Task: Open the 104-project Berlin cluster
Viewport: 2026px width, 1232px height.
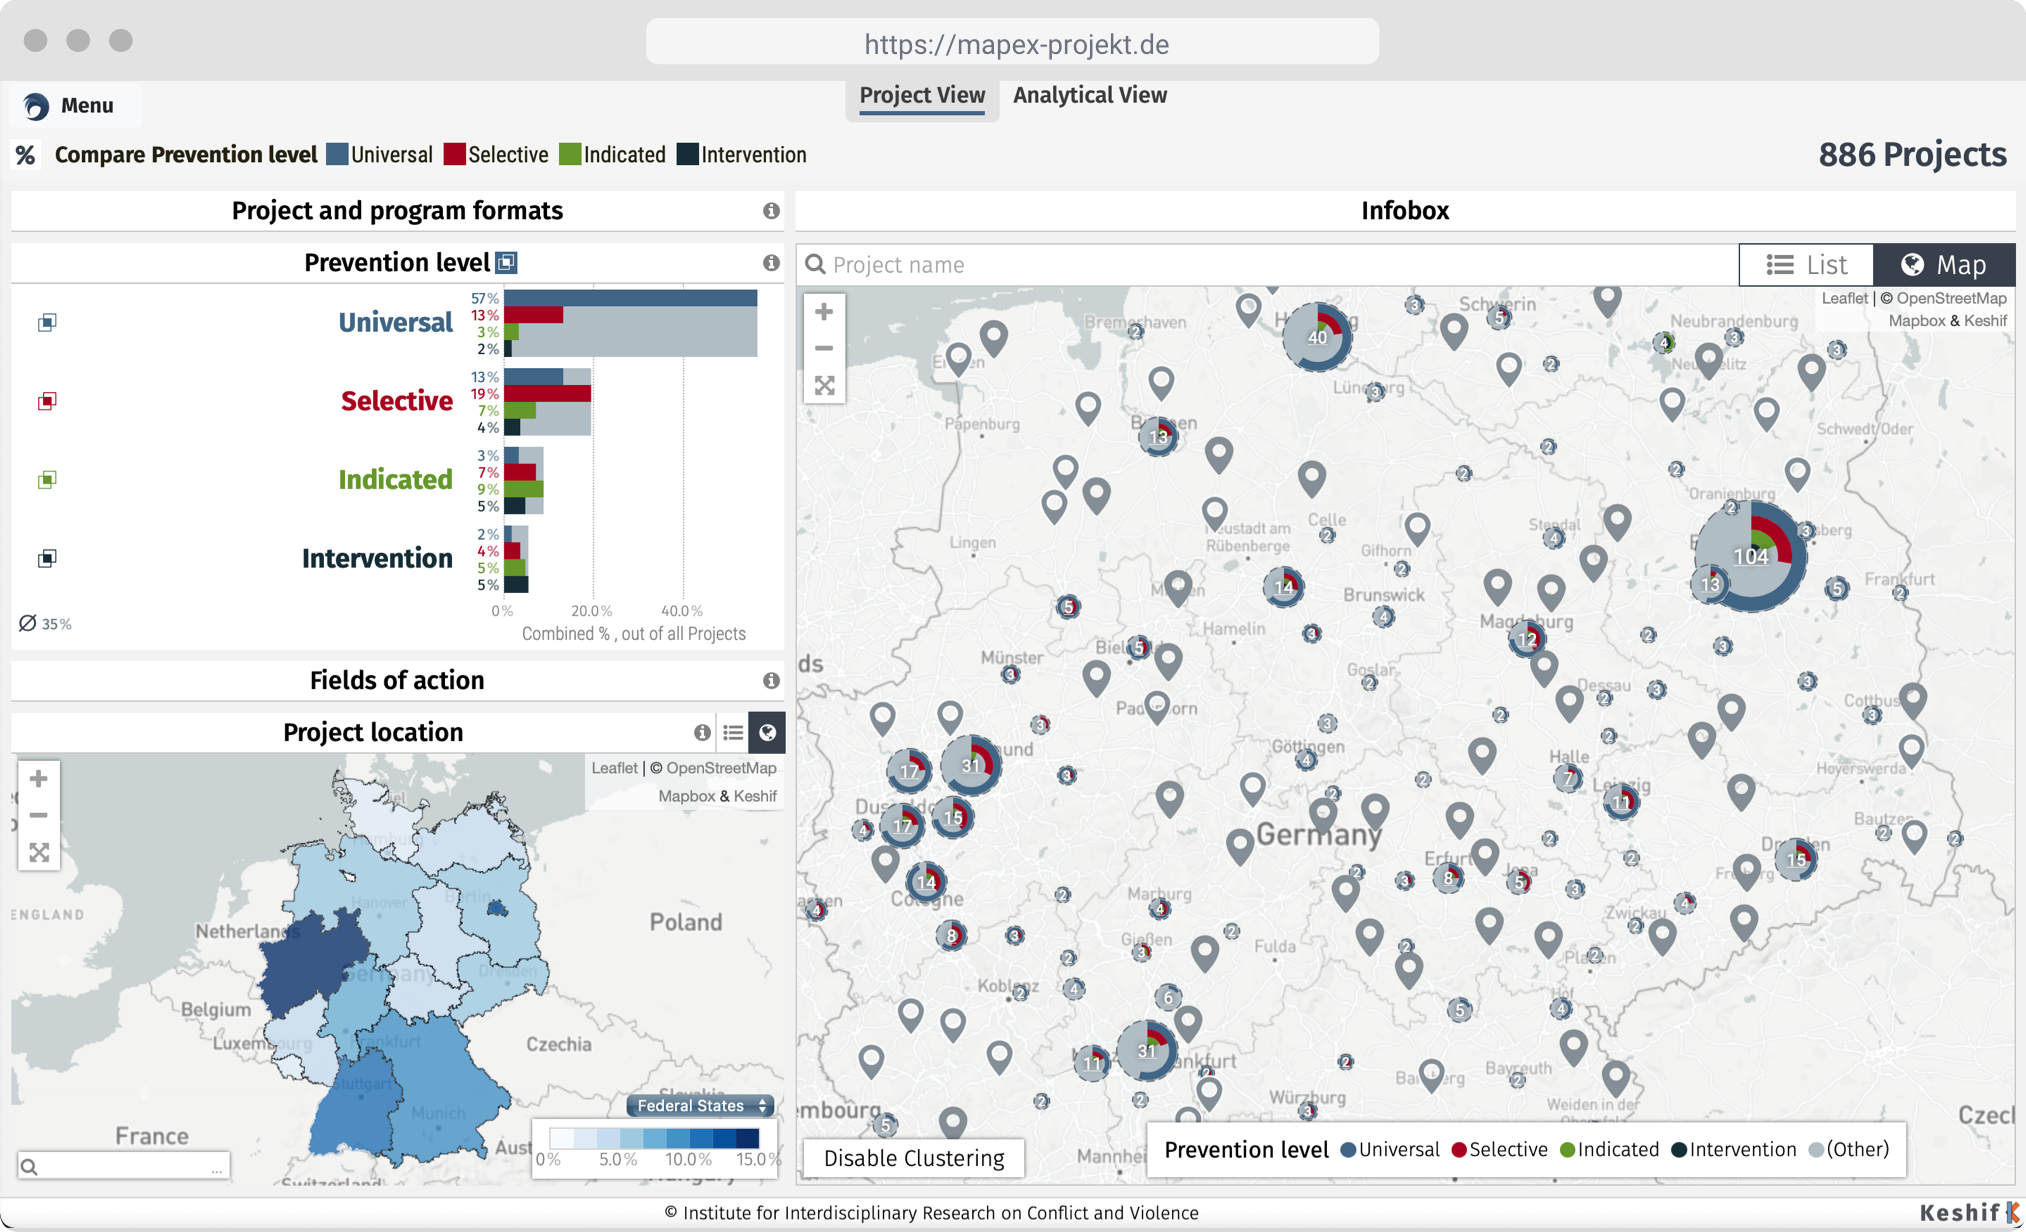Action: [x=1751, y=557]
